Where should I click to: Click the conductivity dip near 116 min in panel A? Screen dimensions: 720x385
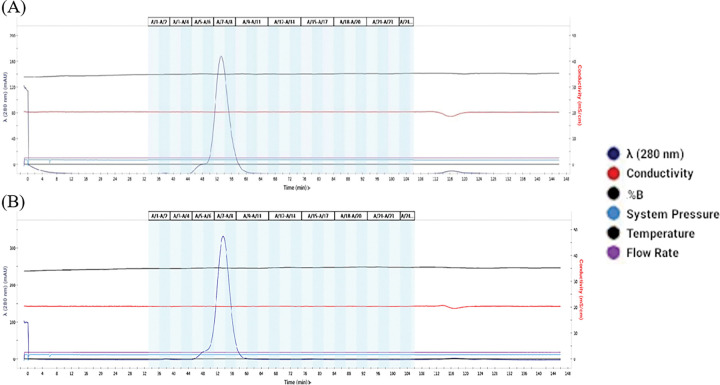pyautogui.click(x=451, y=116)
